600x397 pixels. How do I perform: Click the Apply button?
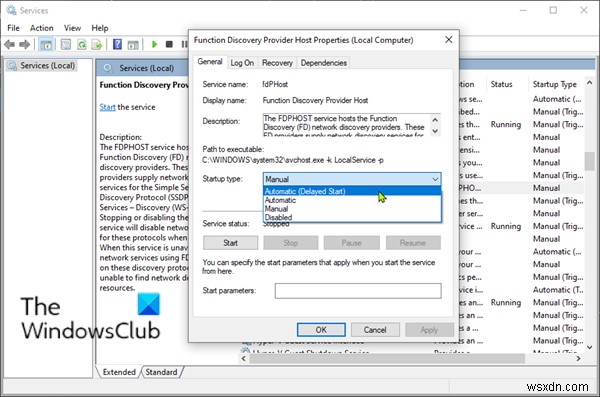click(x=429, y=330)
